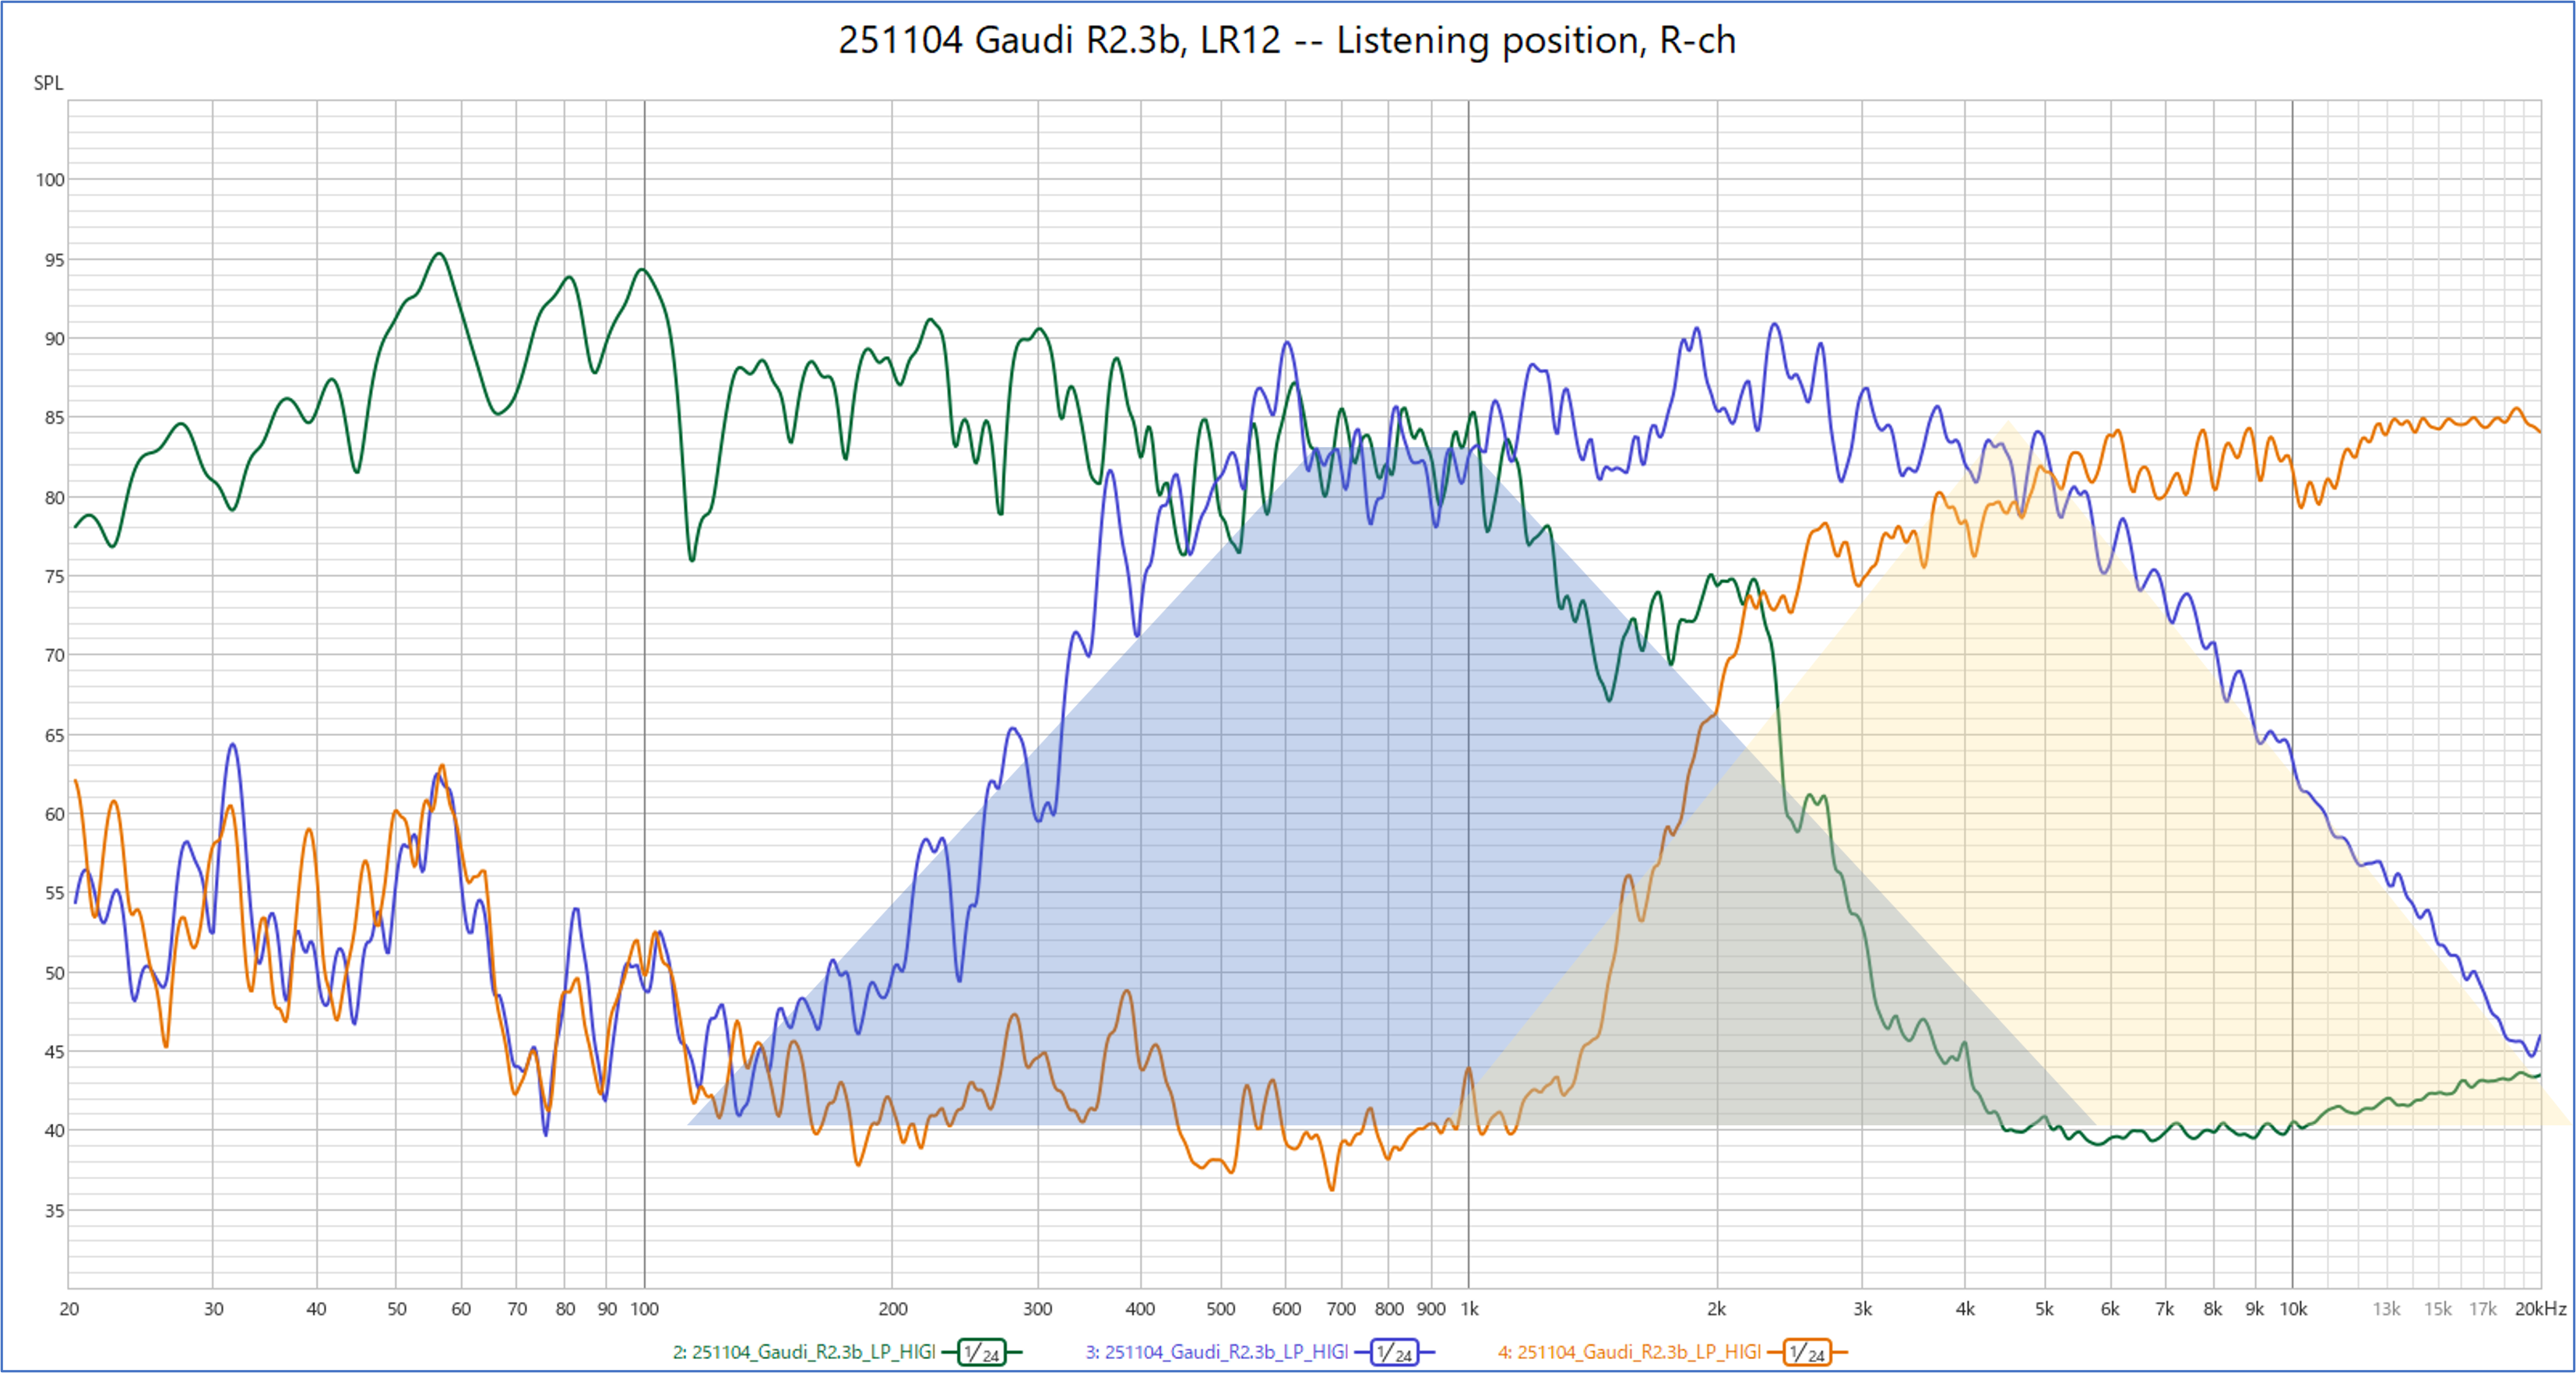Click the SPL axis title label
The width and height of the screenshot is (2576, 1373).
(x=49, y=84)
